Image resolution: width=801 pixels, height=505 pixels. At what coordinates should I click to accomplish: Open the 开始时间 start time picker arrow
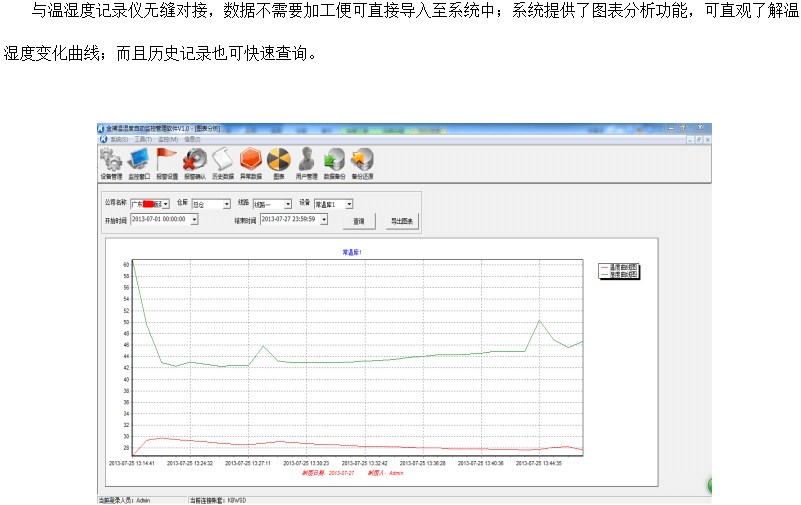click(x=195, y=220)
